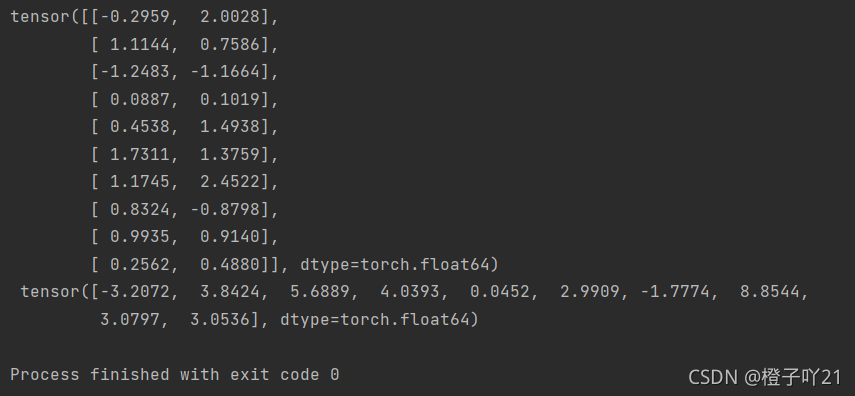Select the -1.1664 number
Image resolution: width=855 pixels, height=396 pixels.
pos(225,72)
